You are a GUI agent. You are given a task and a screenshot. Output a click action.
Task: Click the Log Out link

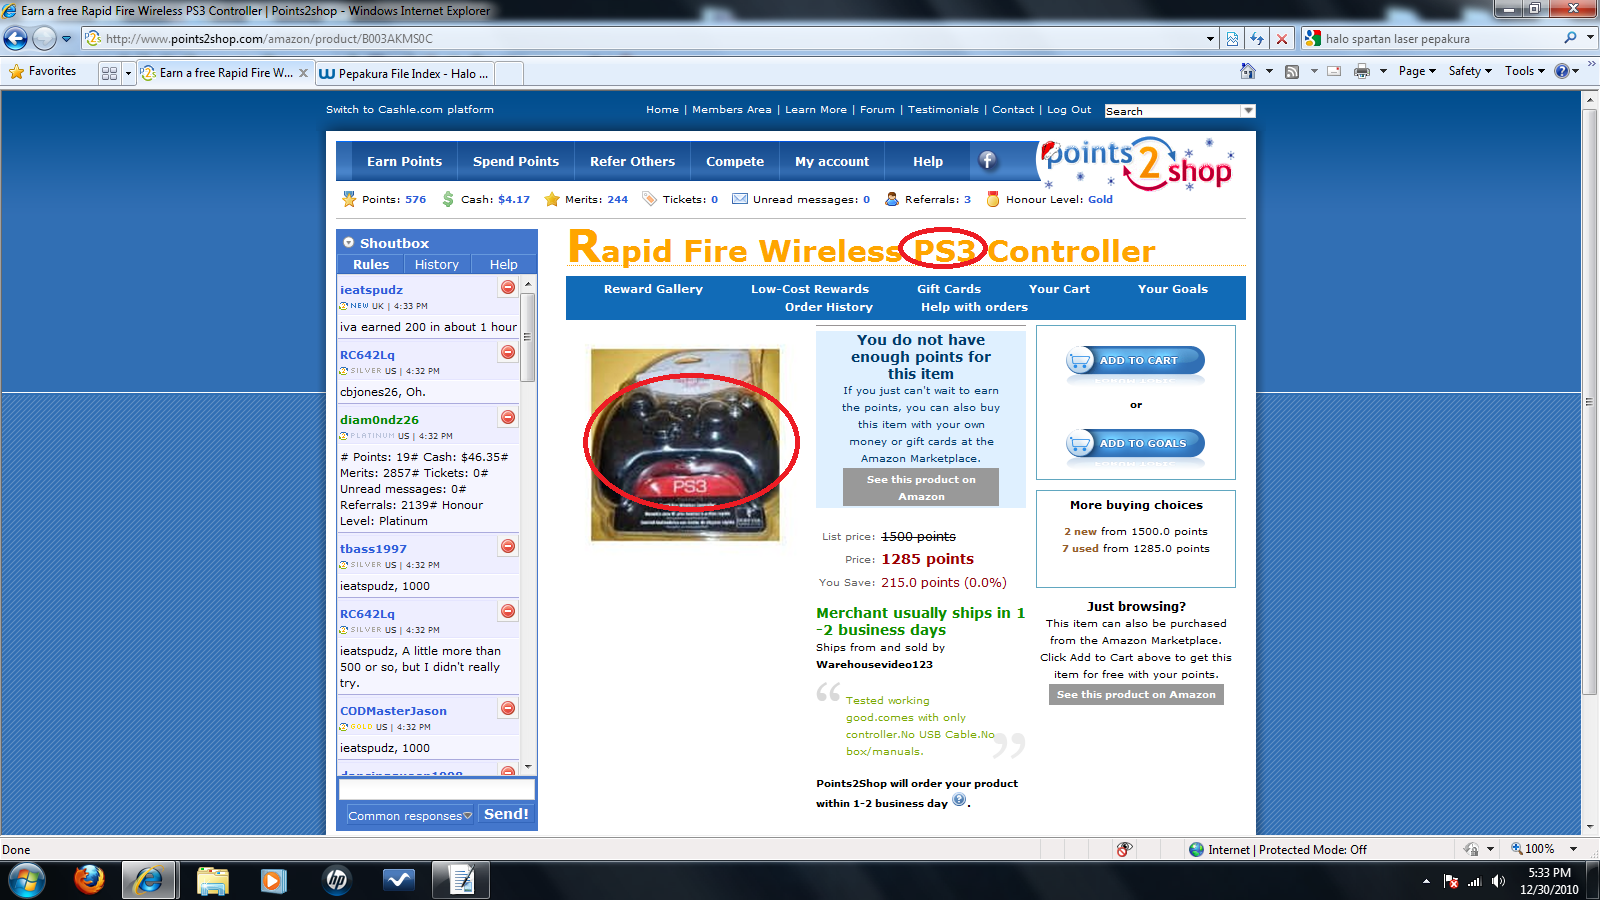tap(1069, 110)
